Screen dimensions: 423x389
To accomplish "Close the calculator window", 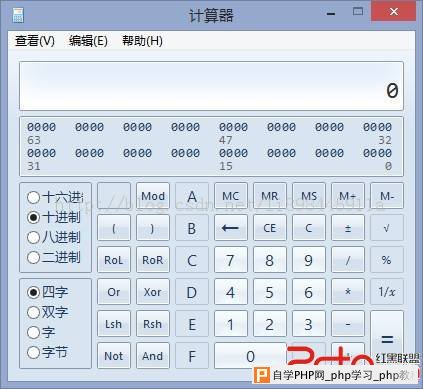I will [394, 12].
